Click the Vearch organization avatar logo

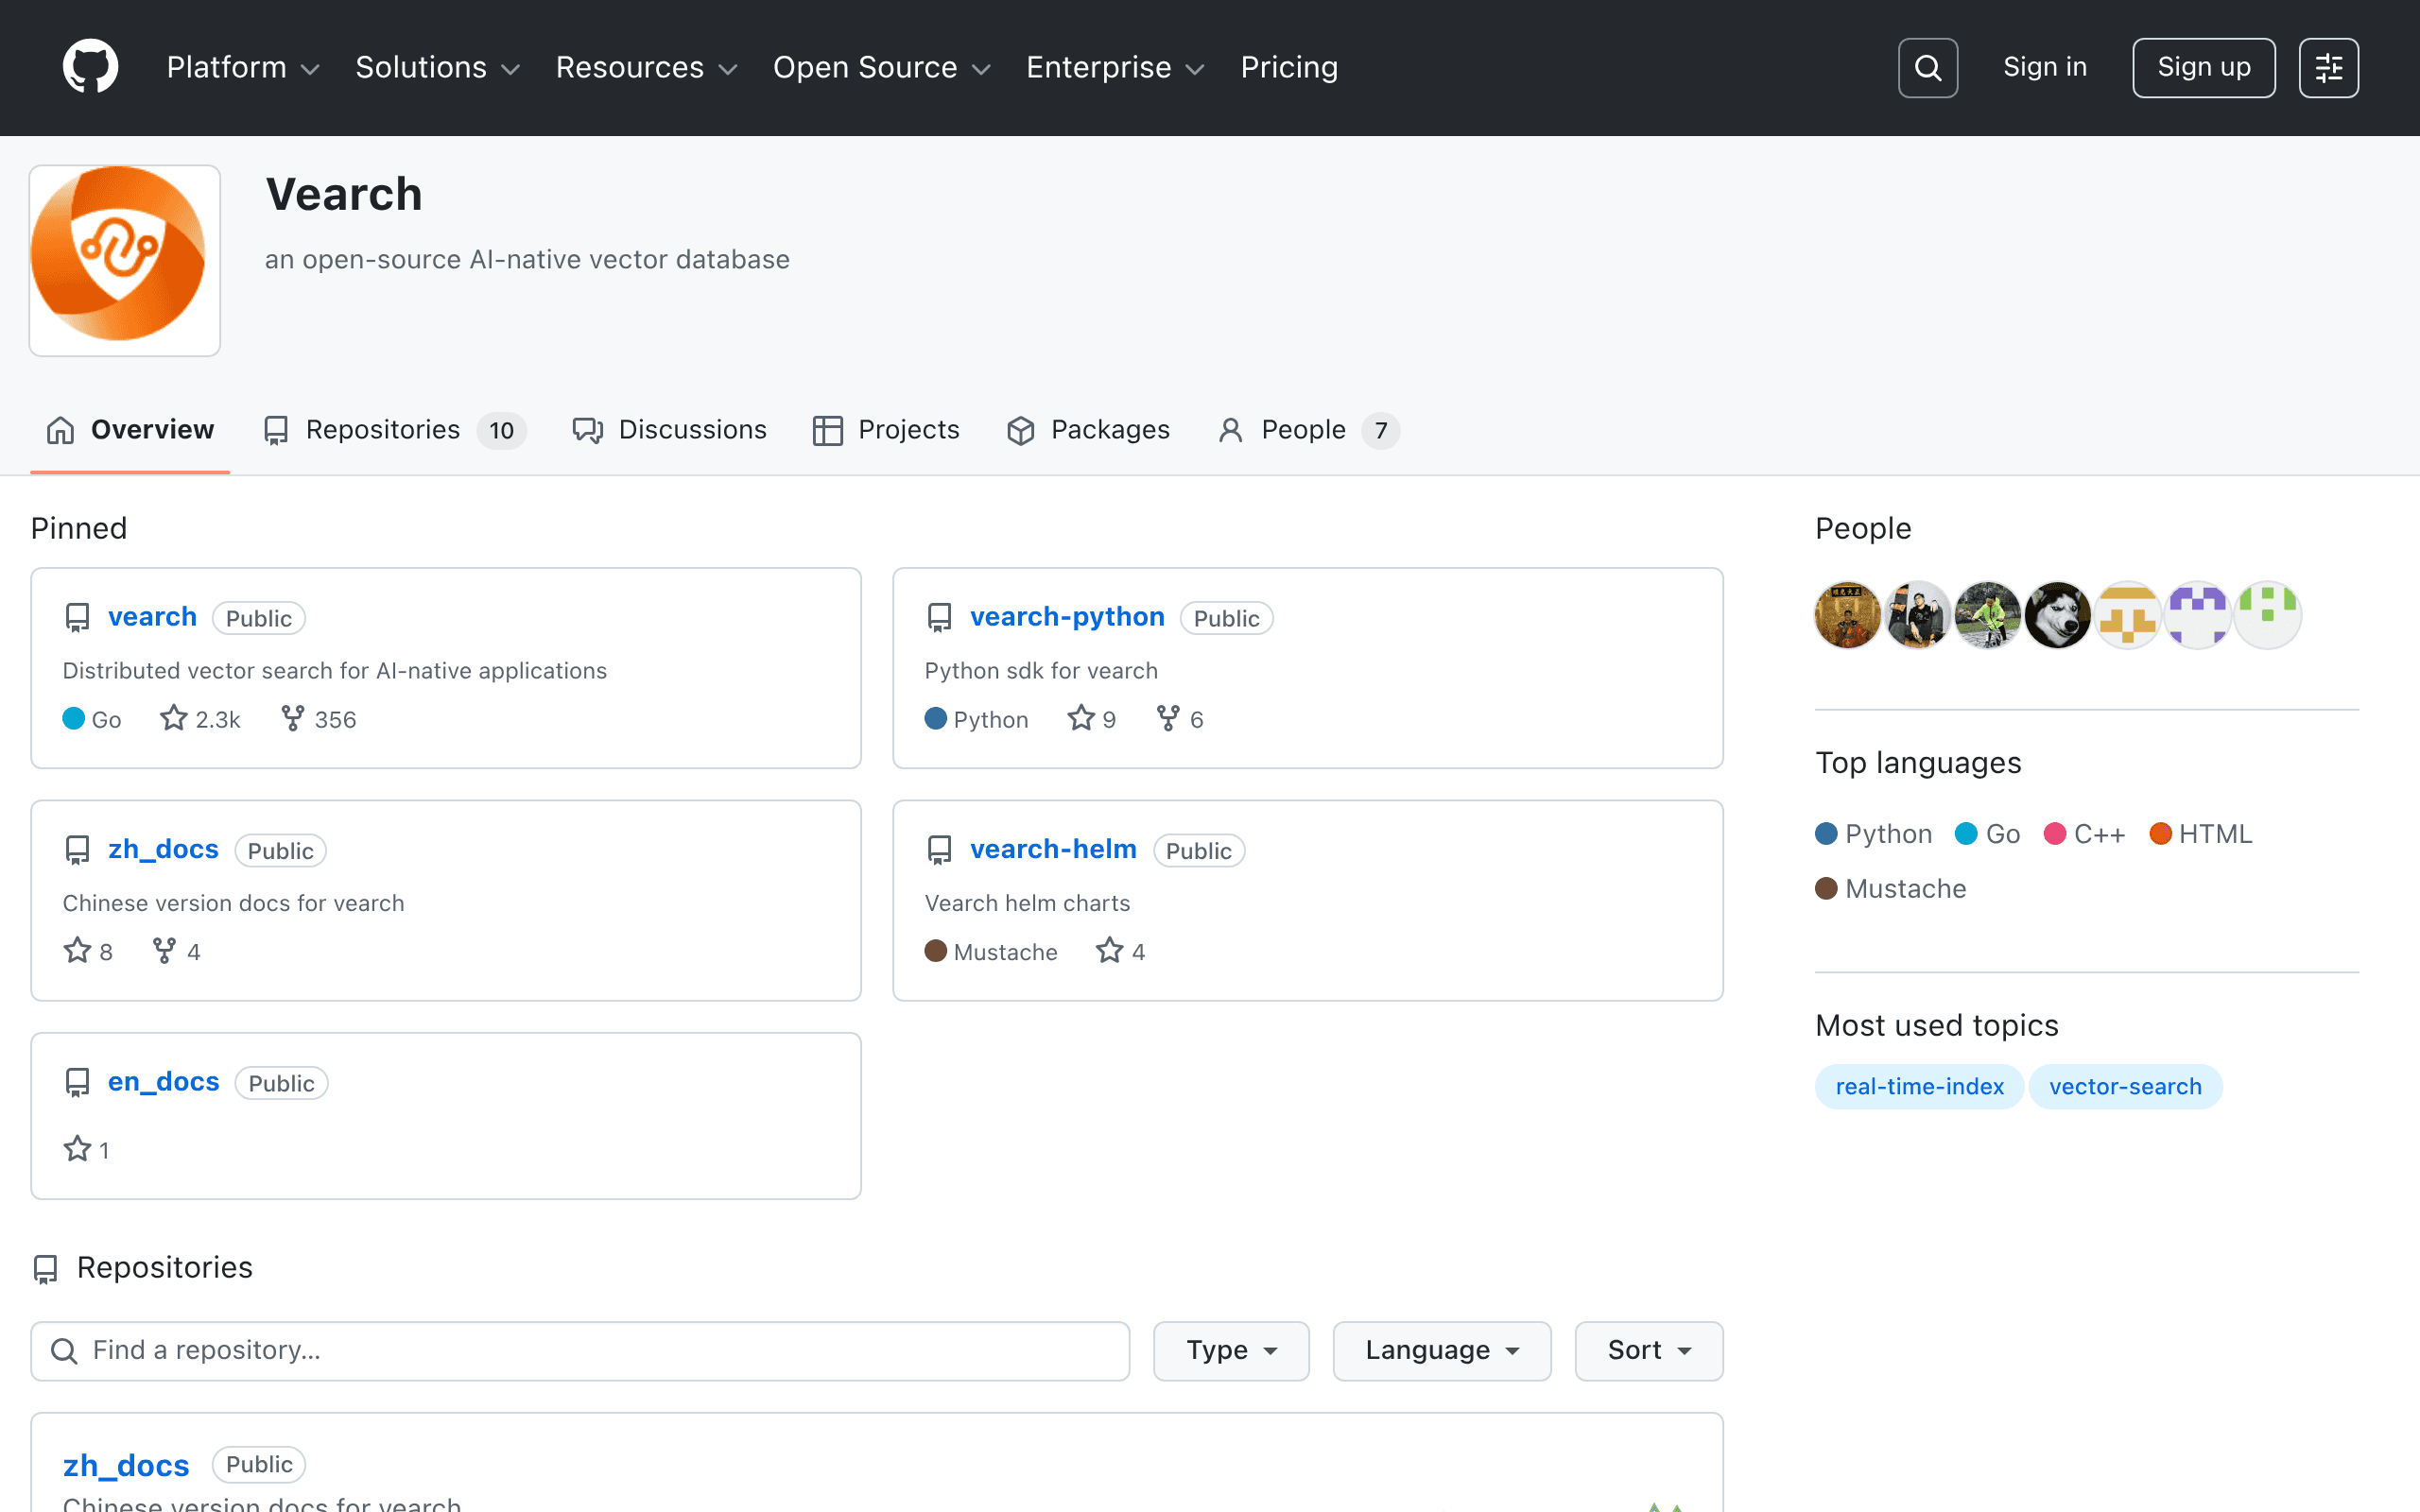click(x=125, y=260)
